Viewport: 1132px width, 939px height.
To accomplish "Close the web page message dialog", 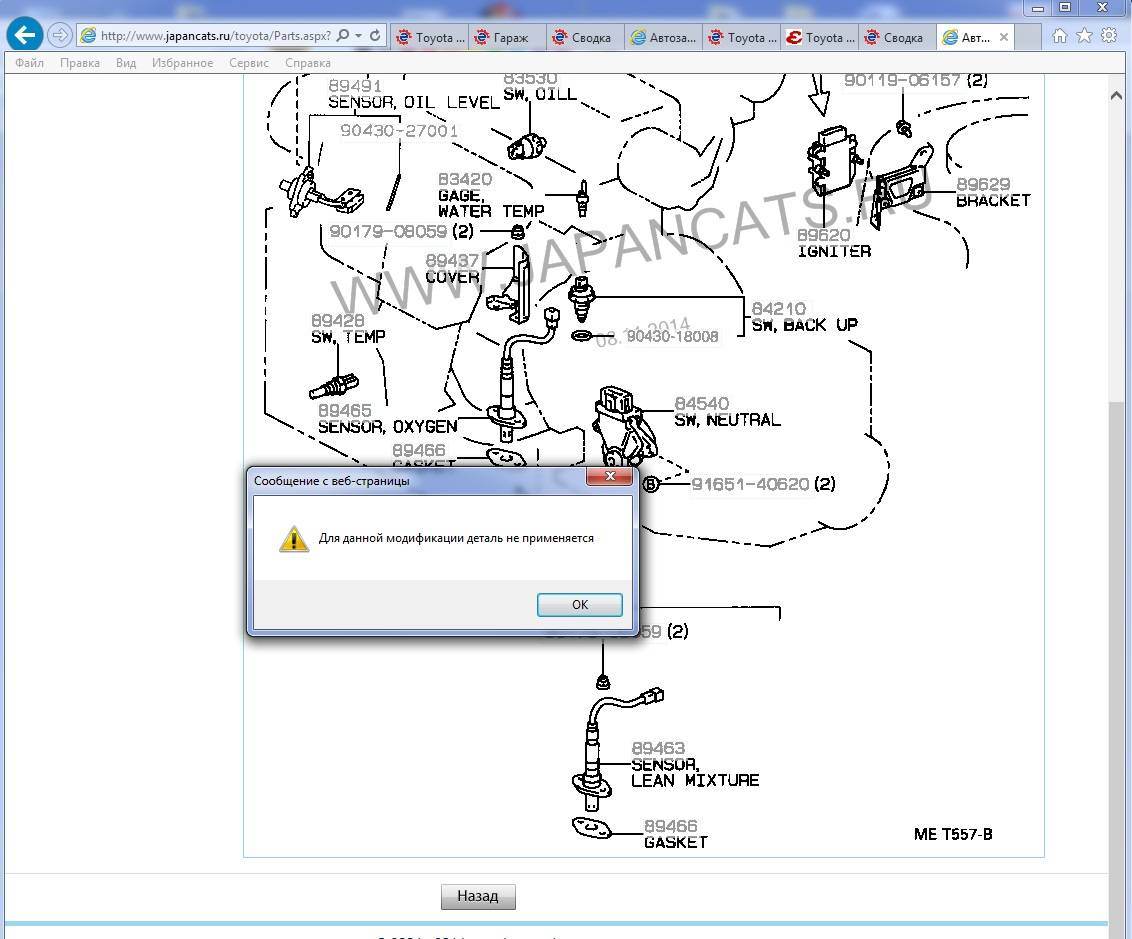I will (x=609, y=478).
